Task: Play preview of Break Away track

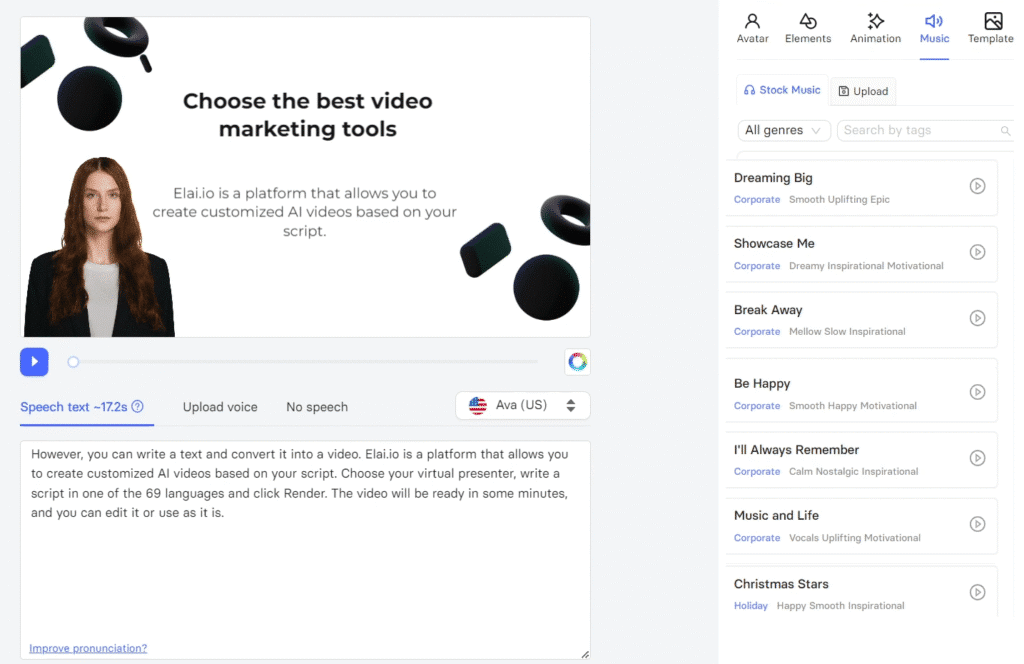Action: [977, 318]
